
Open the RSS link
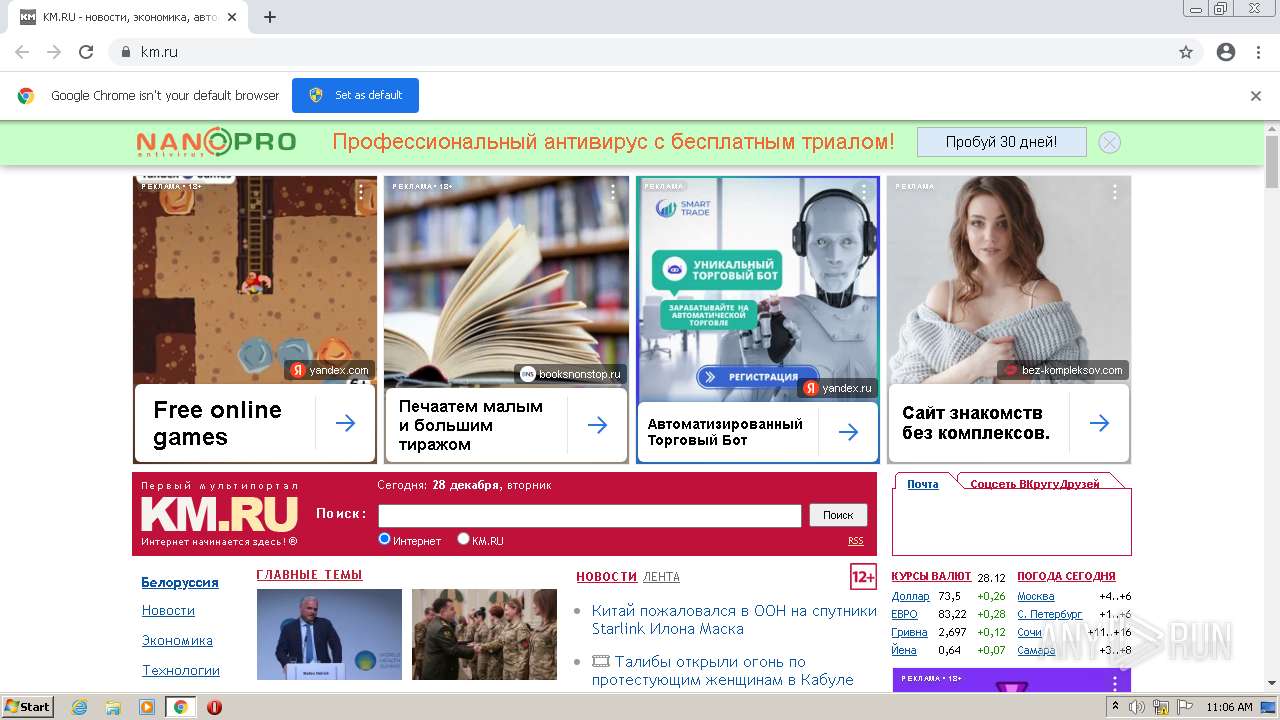(x=856, y=541)
